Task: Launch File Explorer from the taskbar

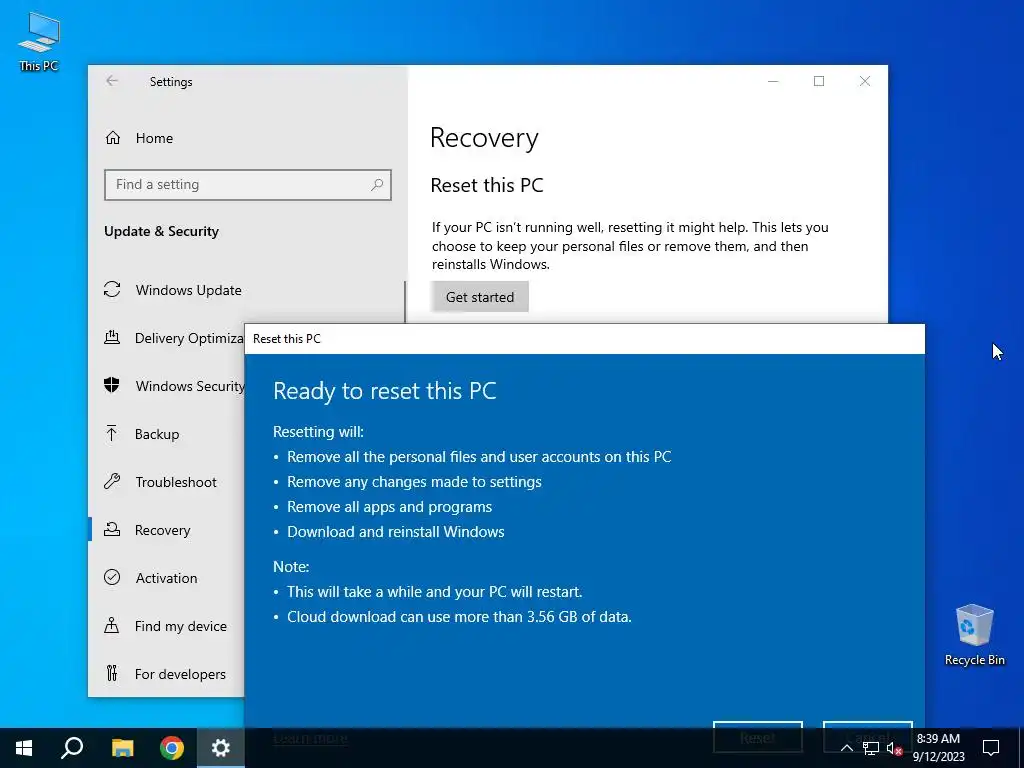Action: coord(122,748)
